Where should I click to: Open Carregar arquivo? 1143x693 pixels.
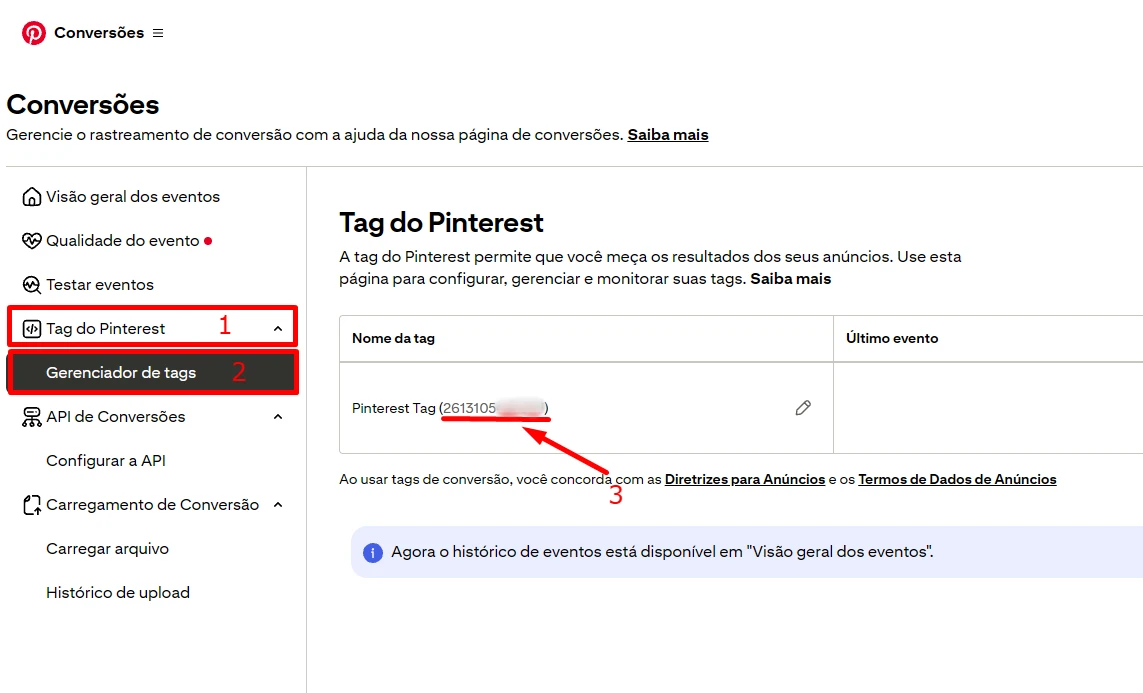pyautogui.click(x=107, y=549)
